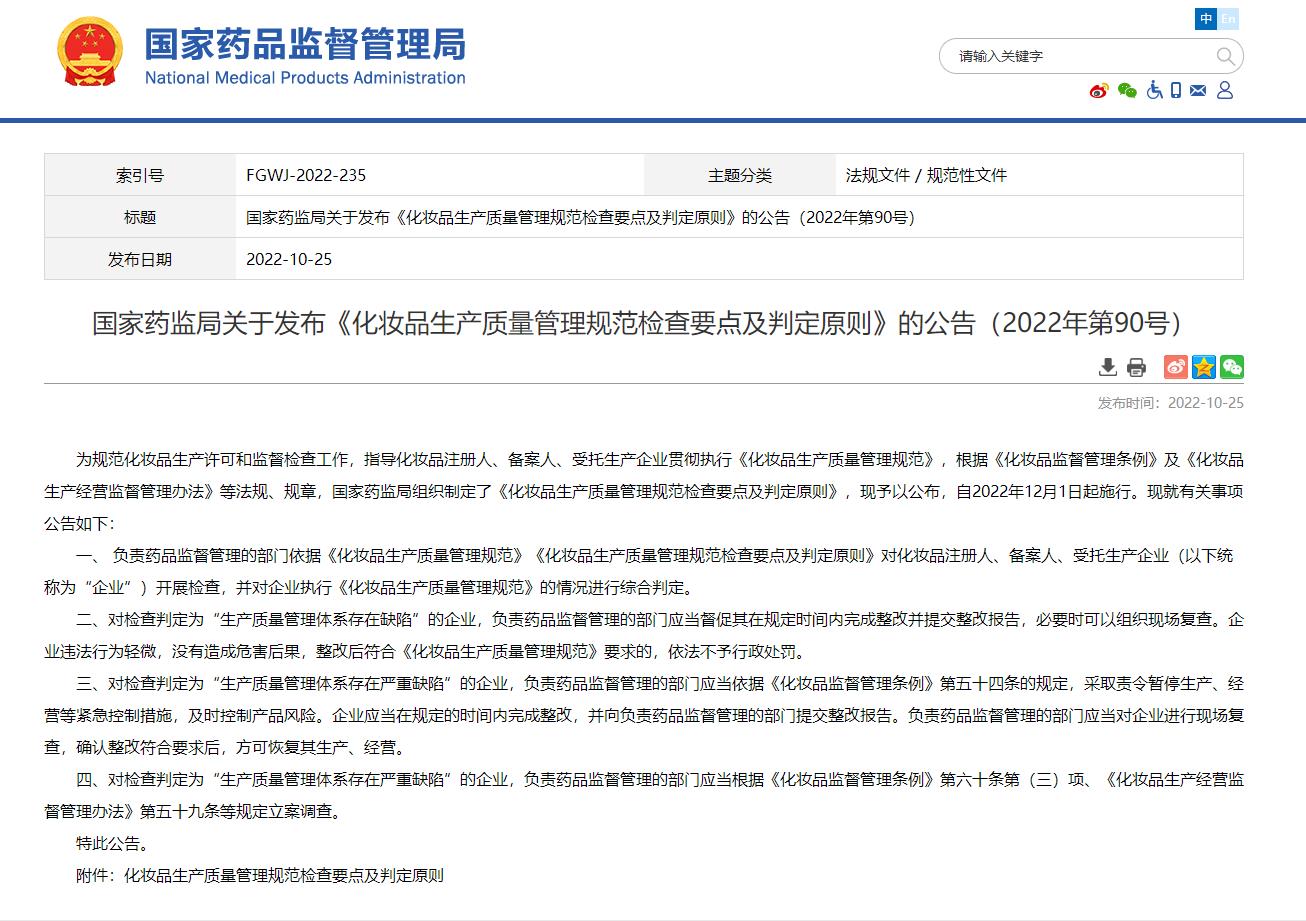
Task: Print the announcement page
Action: (x=1136, y=367)
